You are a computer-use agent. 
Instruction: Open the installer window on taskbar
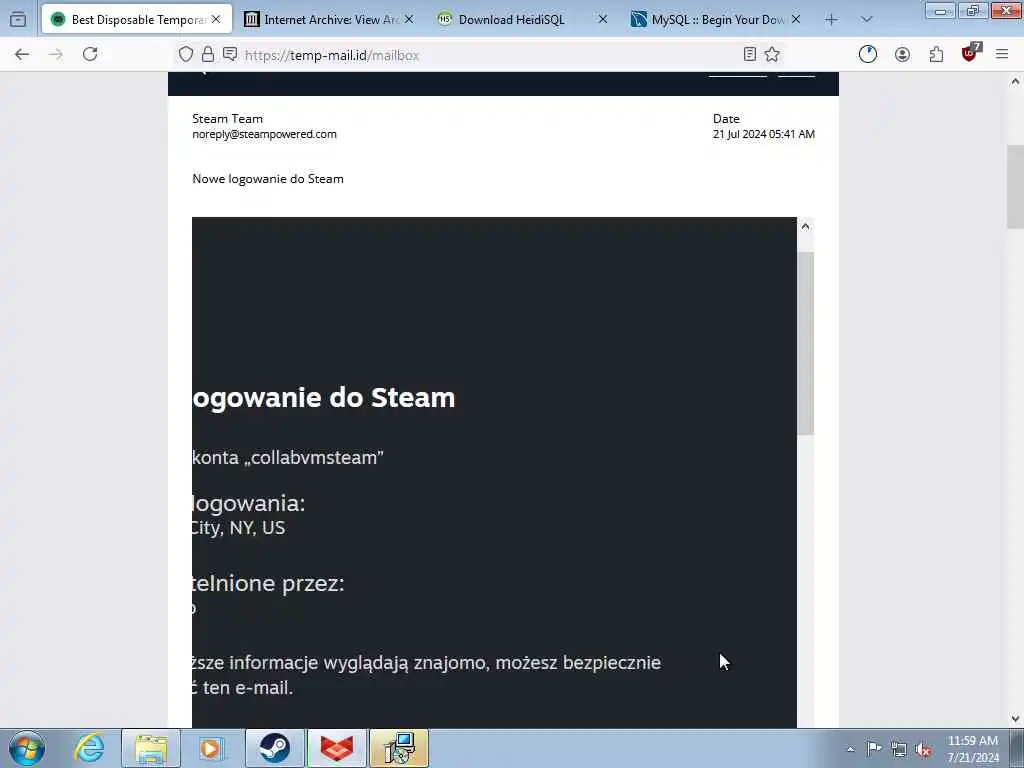[399, 748]
